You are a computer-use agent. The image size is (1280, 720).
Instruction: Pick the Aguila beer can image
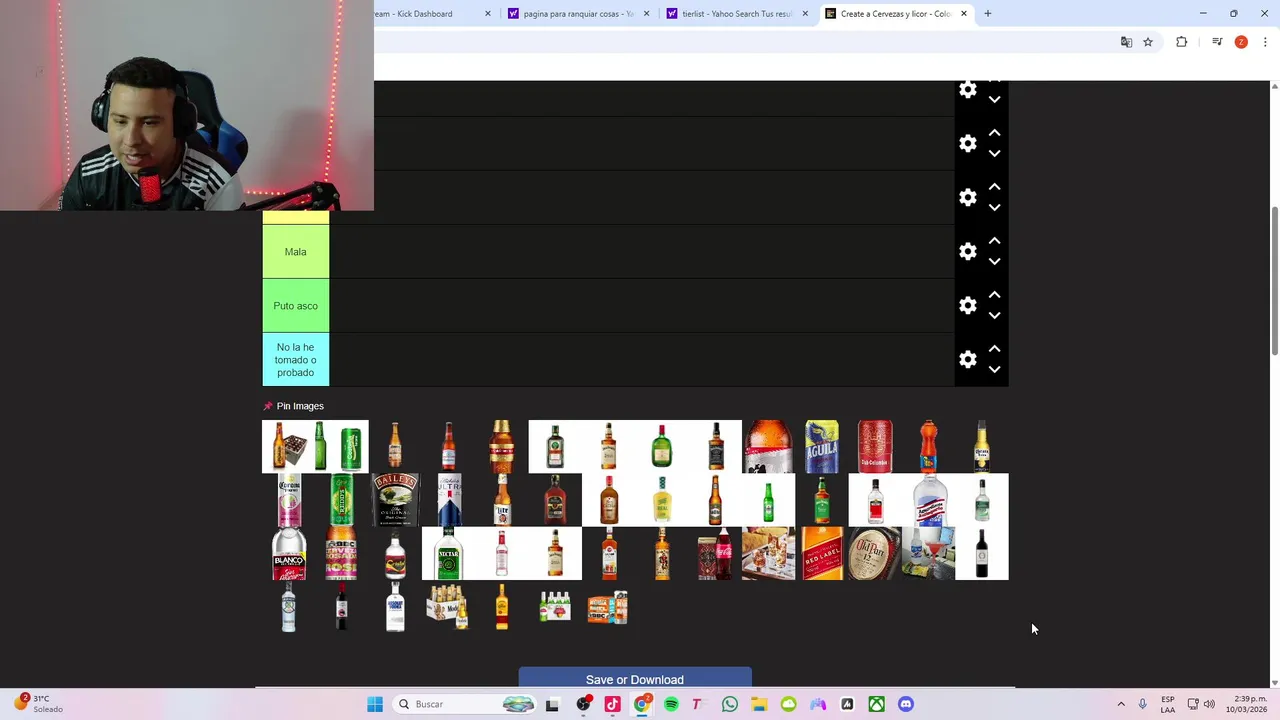(822, 446)
